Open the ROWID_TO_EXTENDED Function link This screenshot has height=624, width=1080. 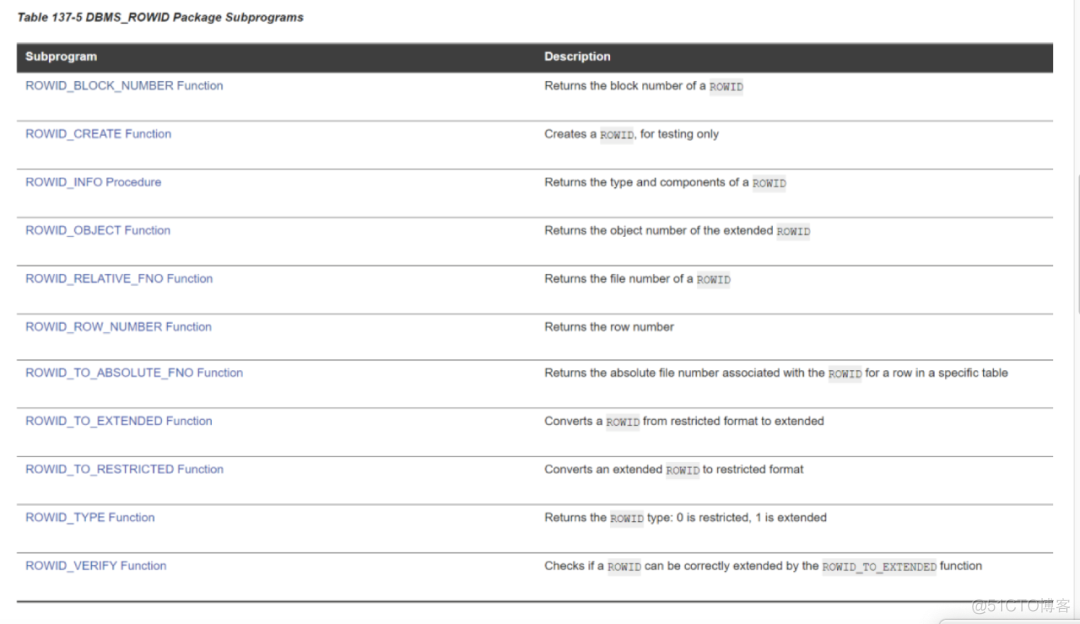(x=118, y=420)
